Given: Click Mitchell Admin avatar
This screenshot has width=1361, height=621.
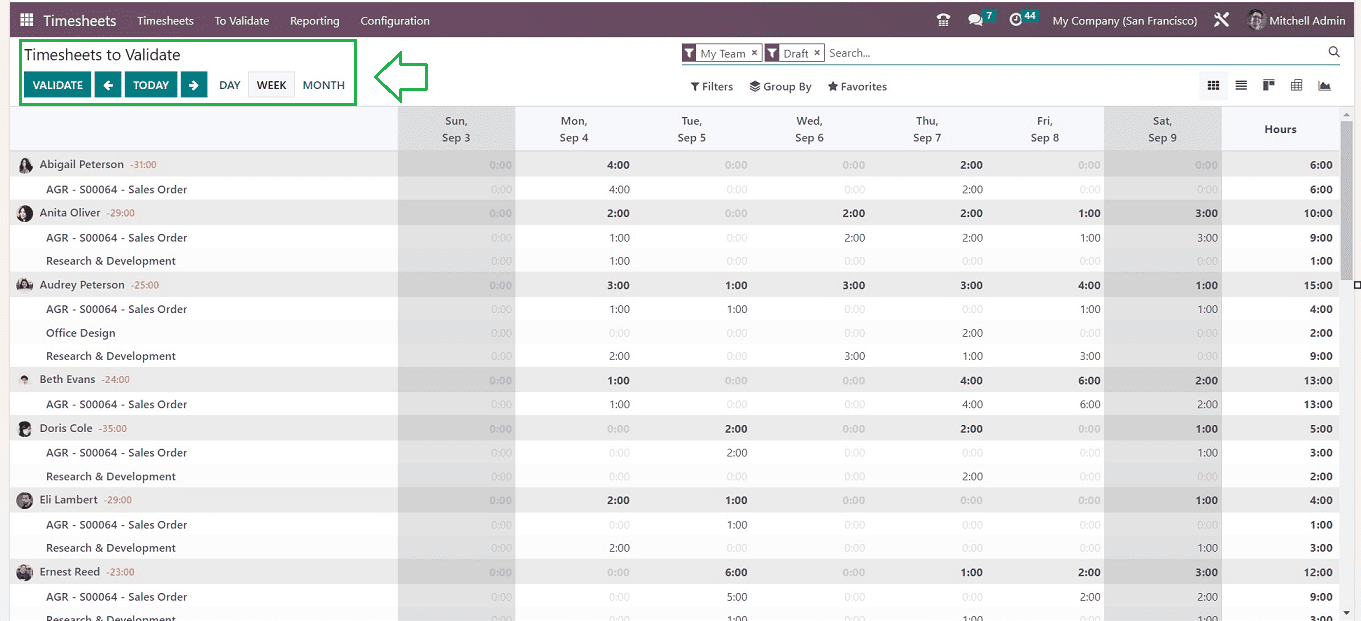Looking at the screenshot, I should (1256, 20).
